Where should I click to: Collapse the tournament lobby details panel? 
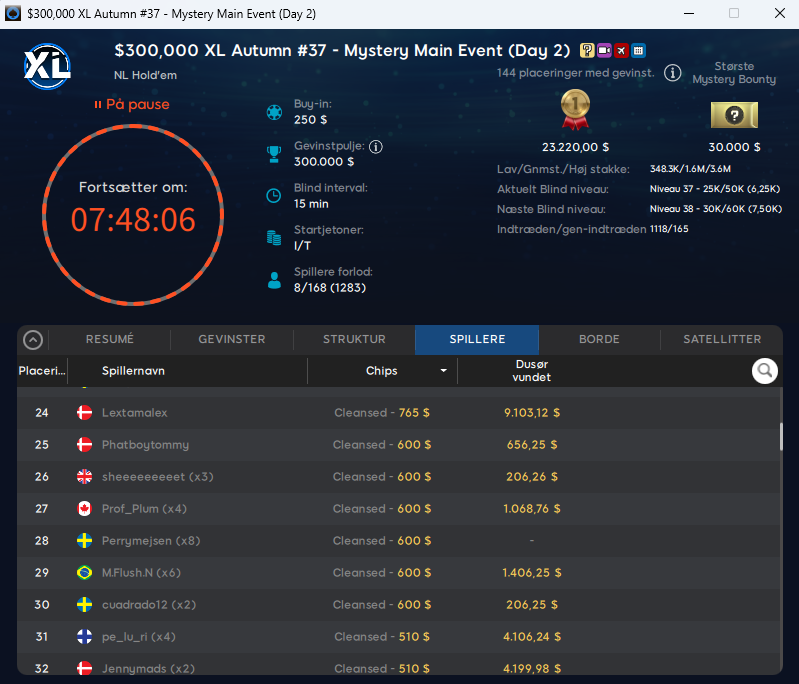click(33, 340)
